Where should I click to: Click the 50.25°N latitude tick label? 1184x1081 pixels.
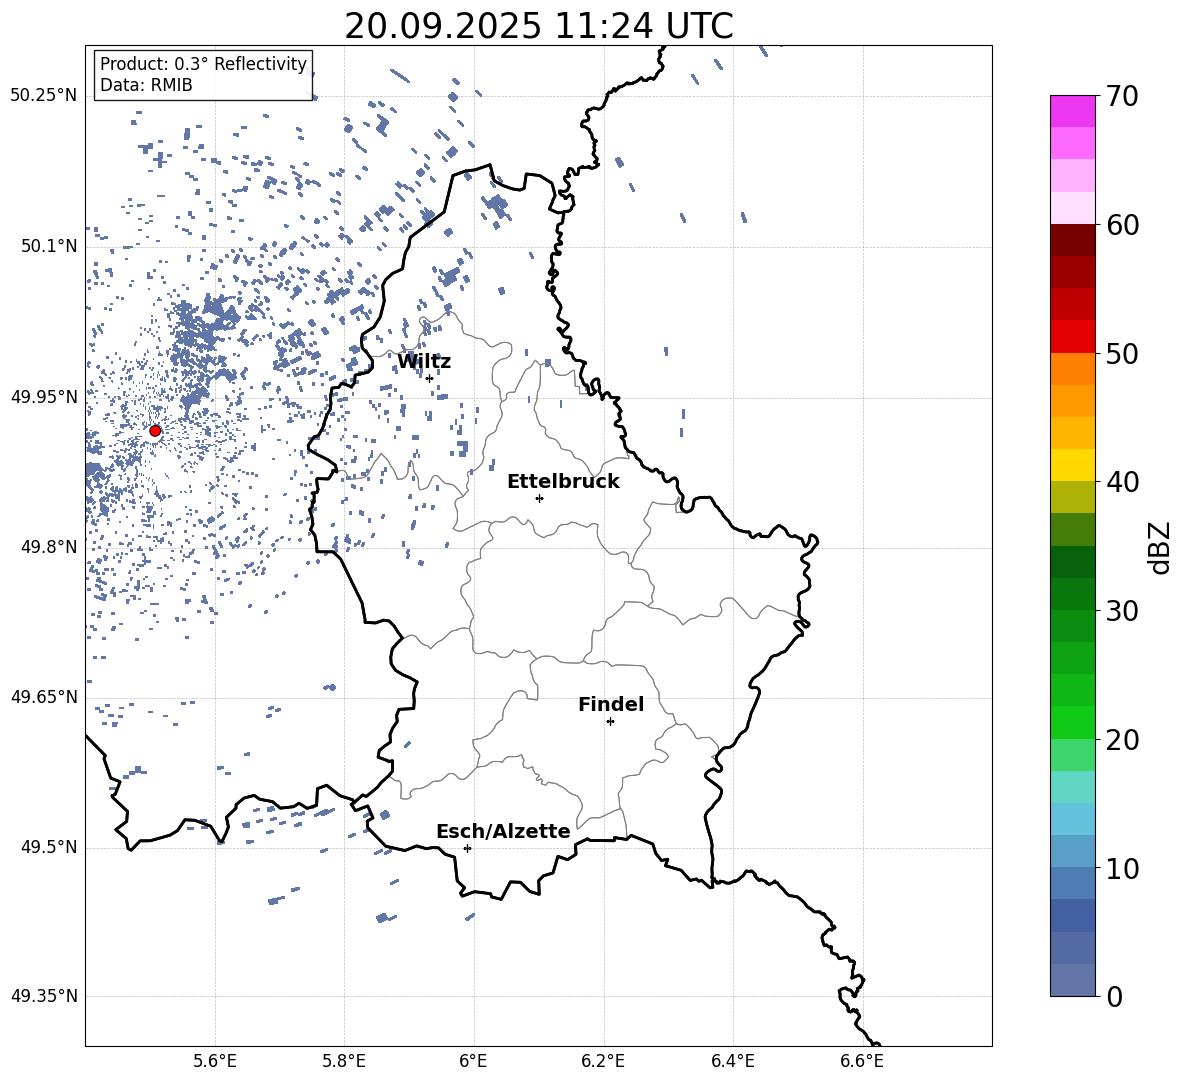[x=44, y=96]
